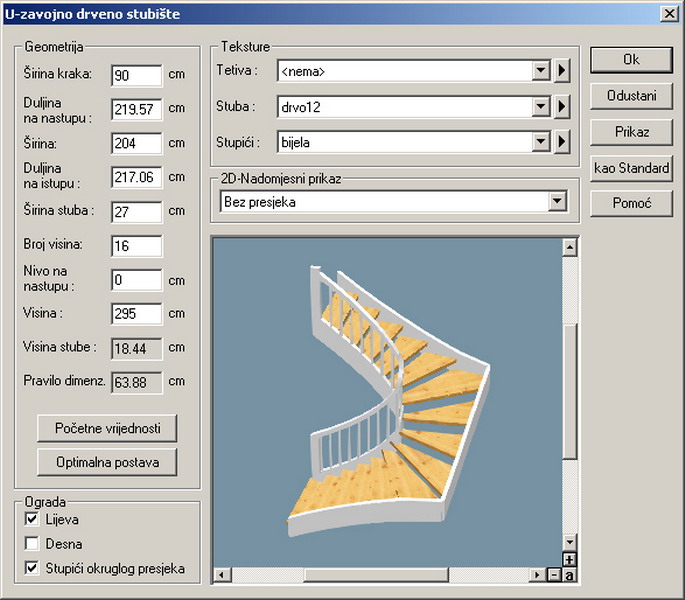685x600 pixels.
Task: Click the Visina stube field showing 18.44
Action: [137, 348]
